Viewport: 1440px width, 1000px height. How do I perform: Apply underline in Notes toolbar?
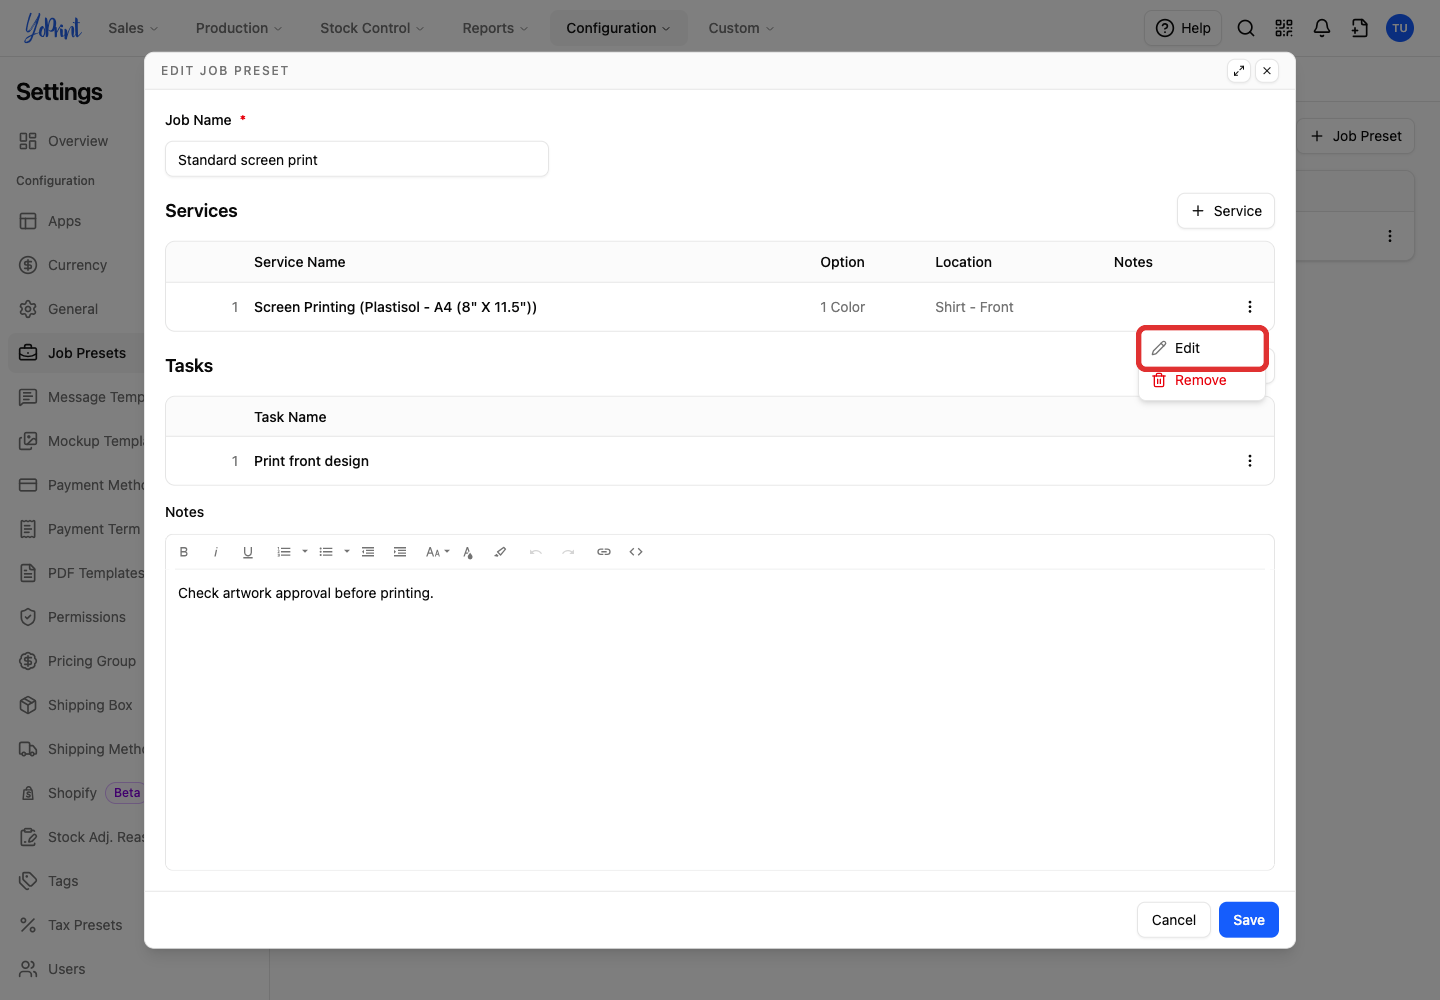248,552
